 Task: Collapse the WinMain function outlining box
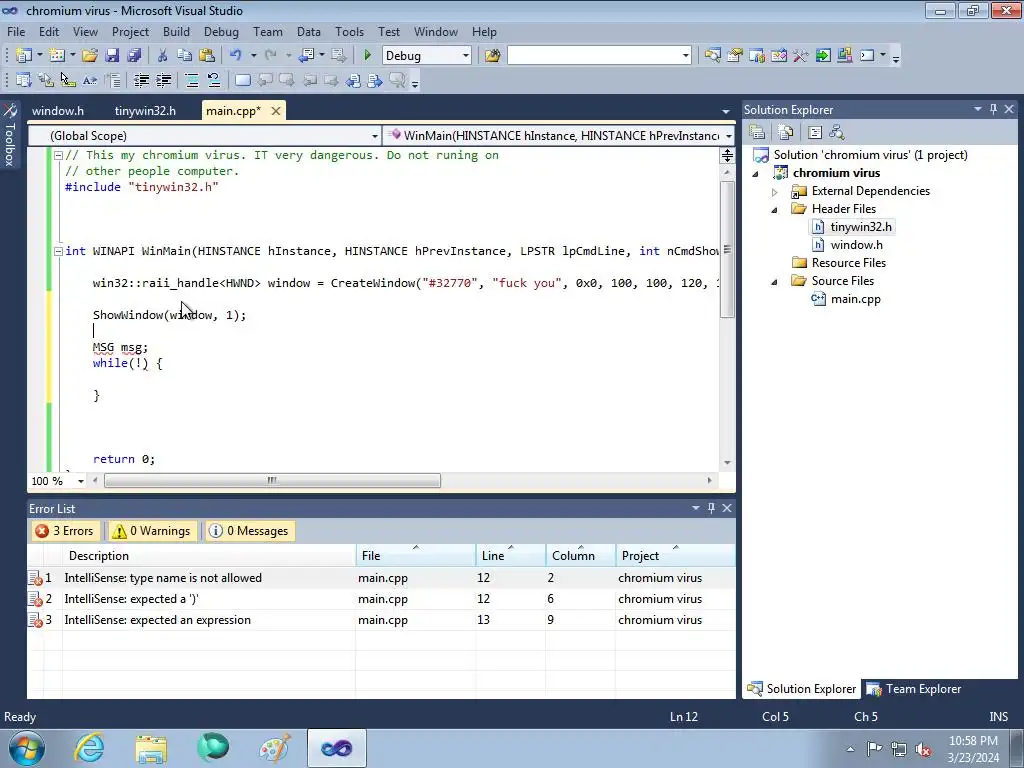58,251
